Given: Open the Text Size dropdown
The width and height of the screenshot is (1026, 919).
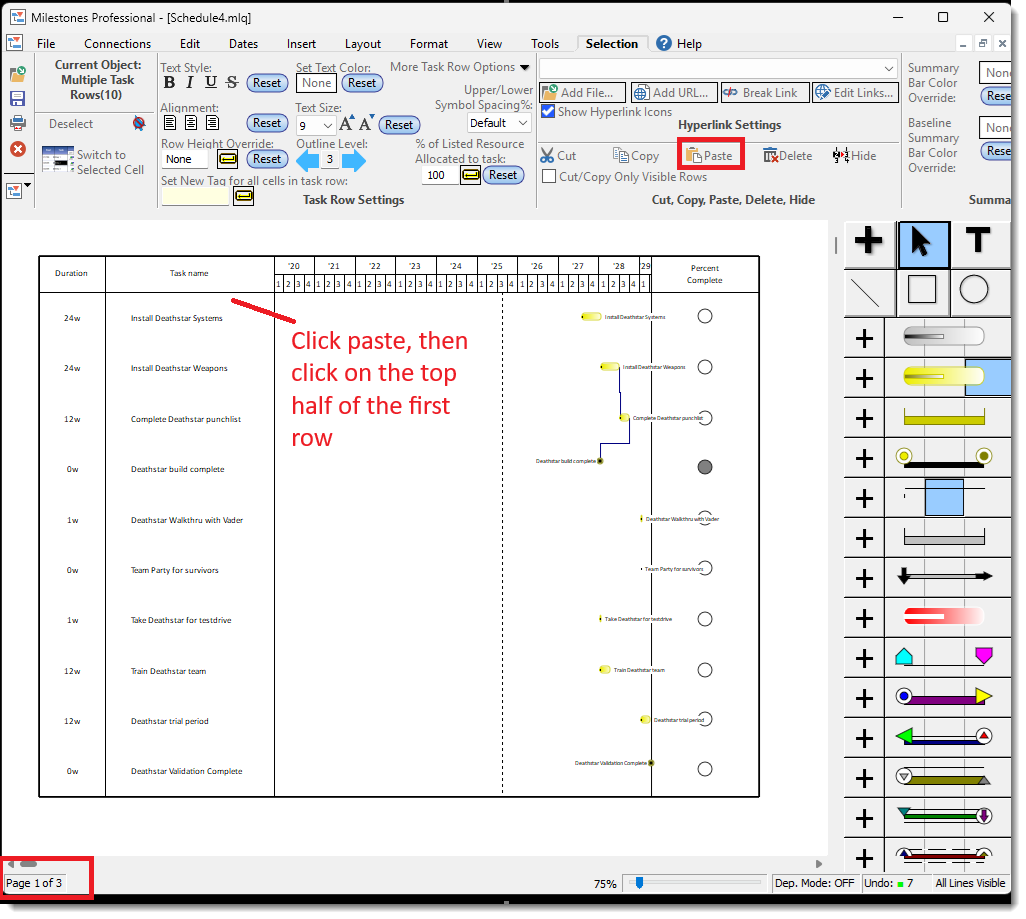Looking at the screenshot, I should tap(328, 126).
